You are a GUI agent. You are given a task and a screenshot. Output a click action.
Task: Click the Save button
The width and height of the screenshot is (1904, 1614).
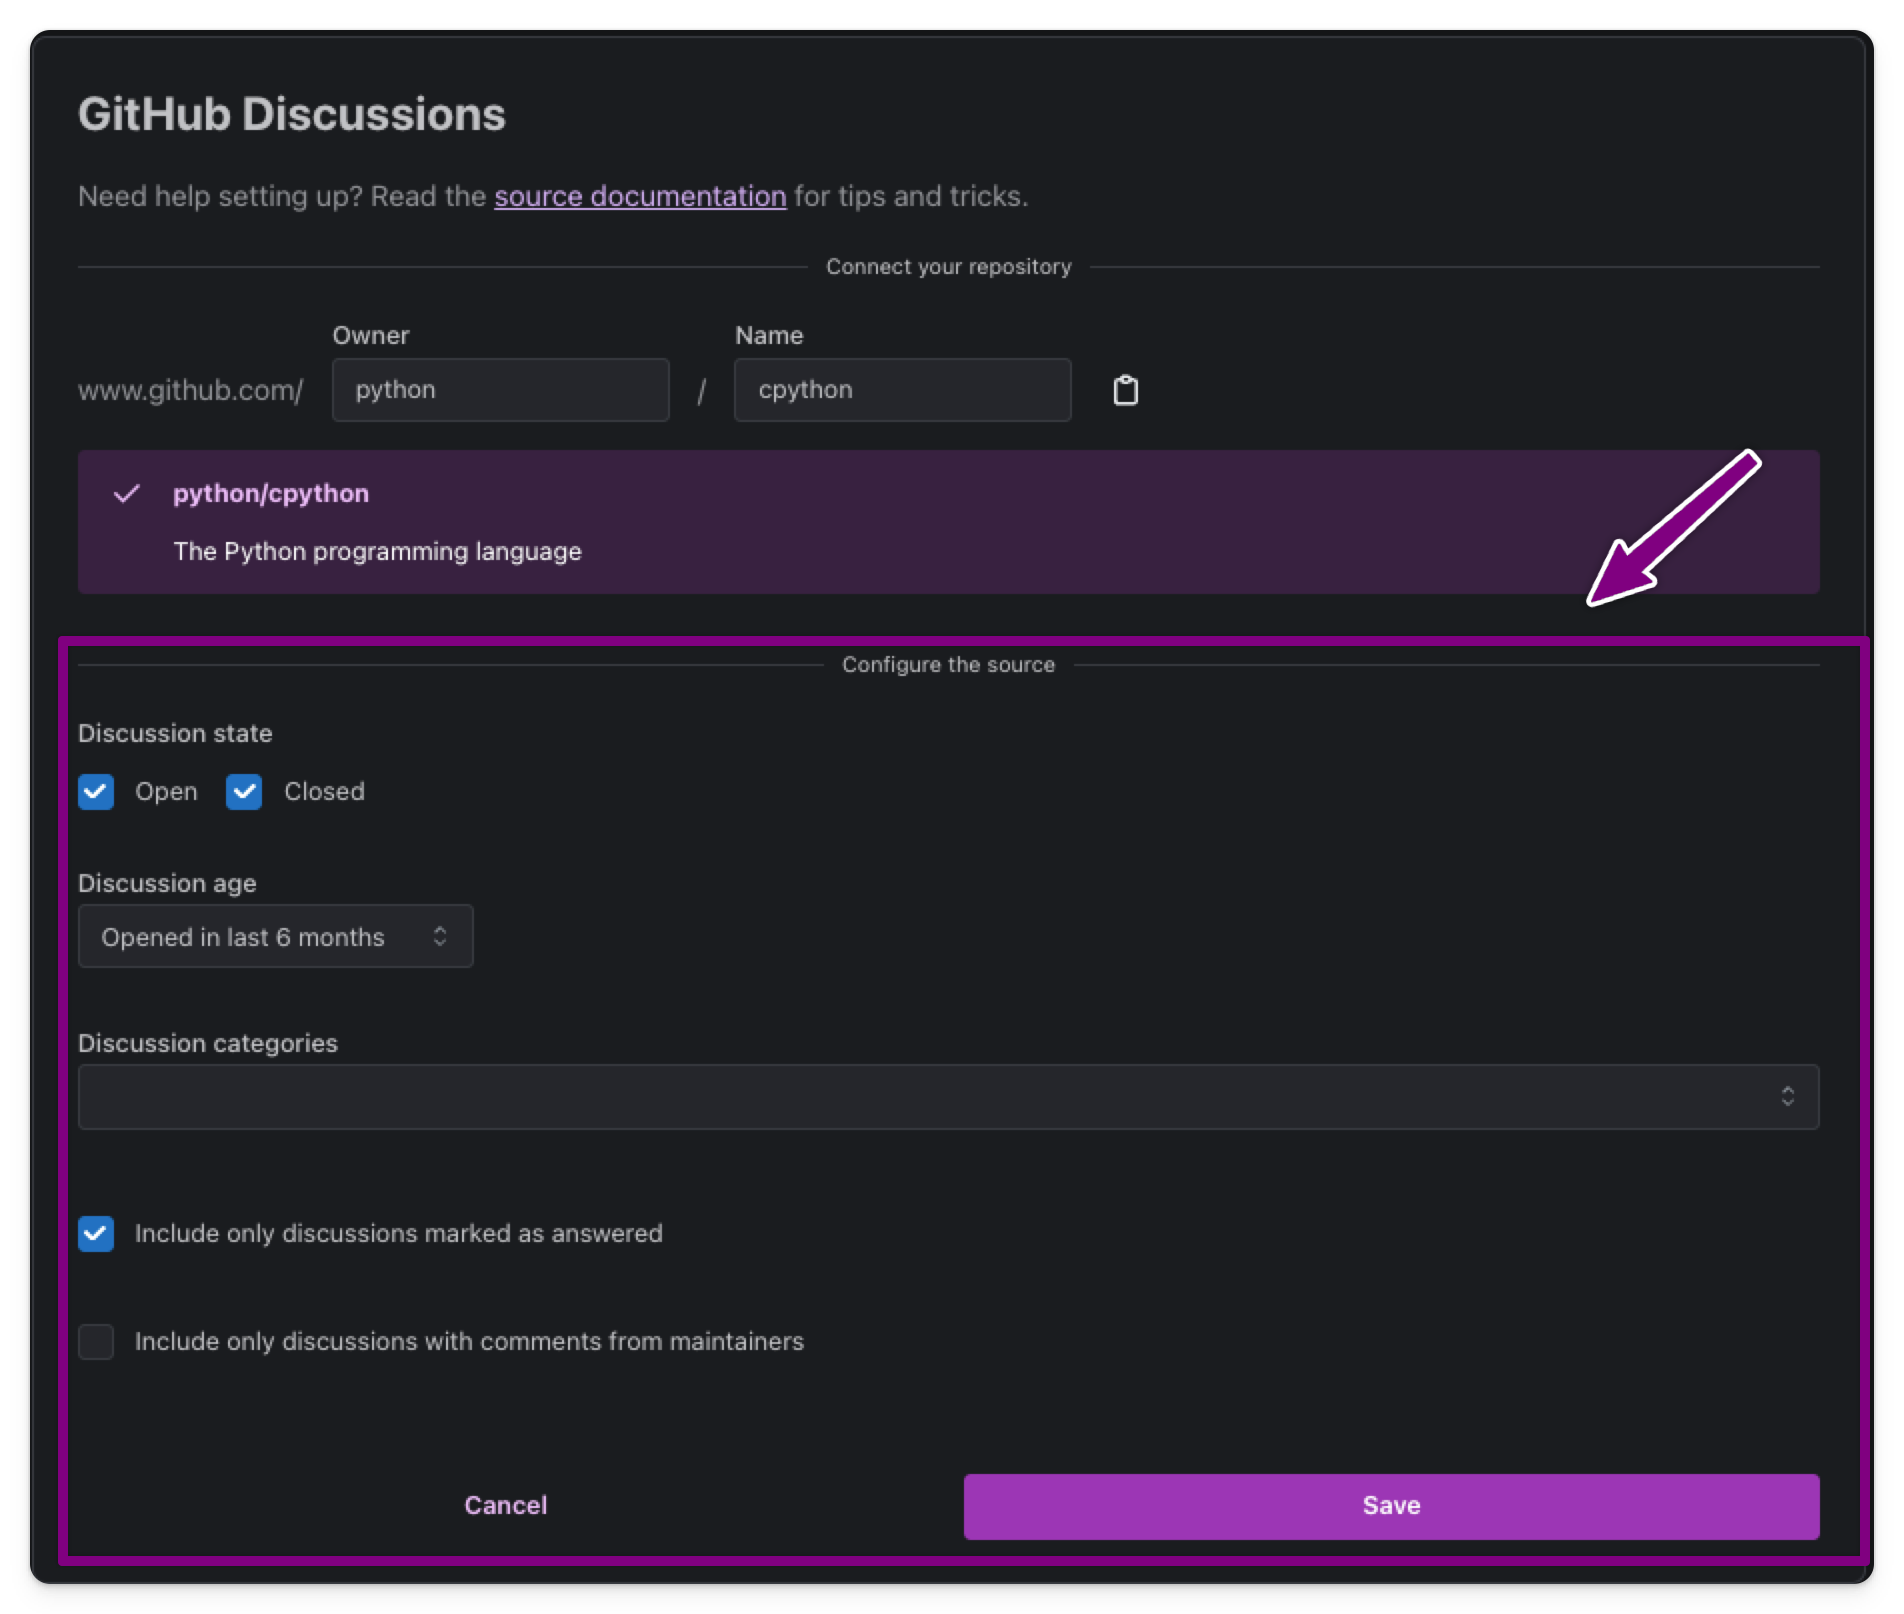coord(1391,1506)
